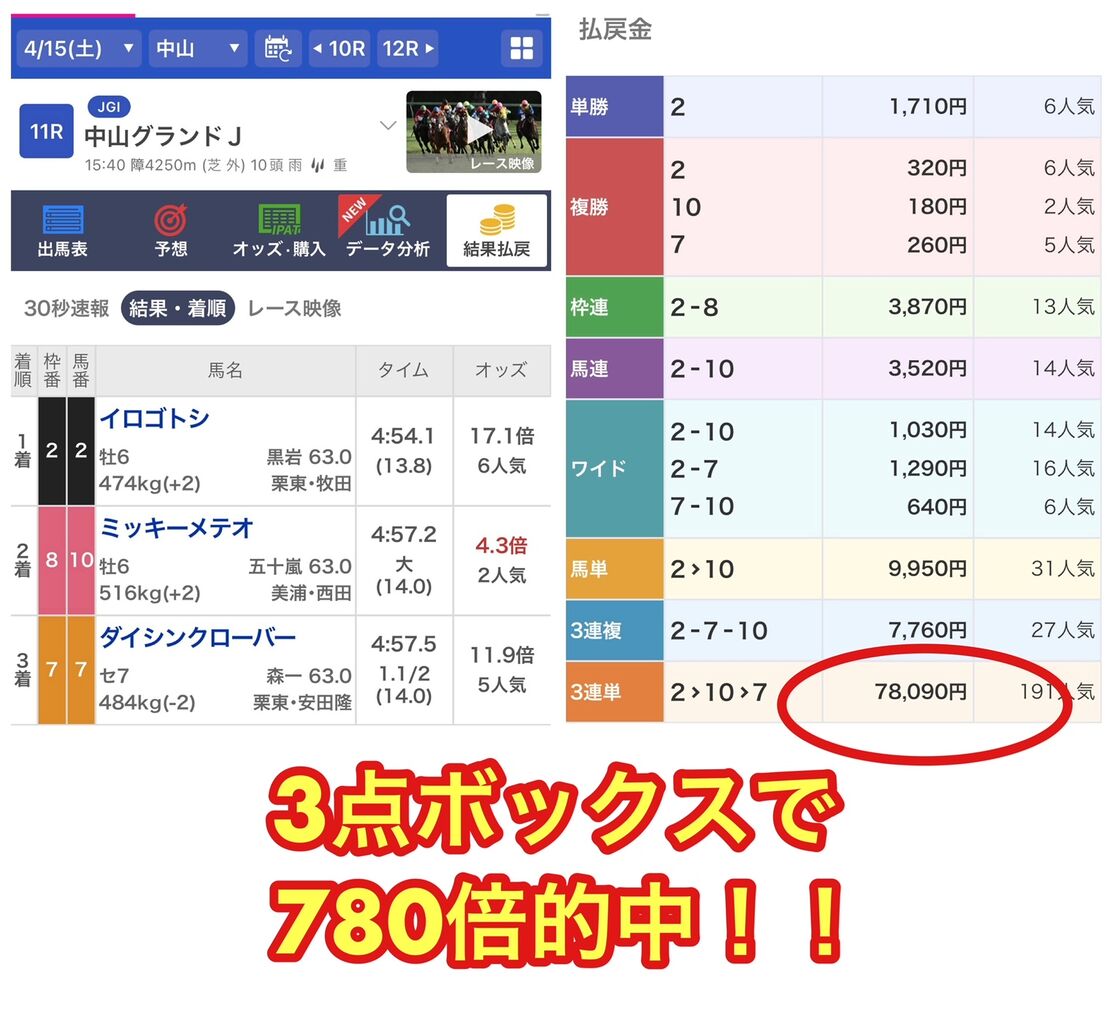Select the 結果・着順 pill
Viewport: 1120px width, 1024px height.
tap(178, 308)
